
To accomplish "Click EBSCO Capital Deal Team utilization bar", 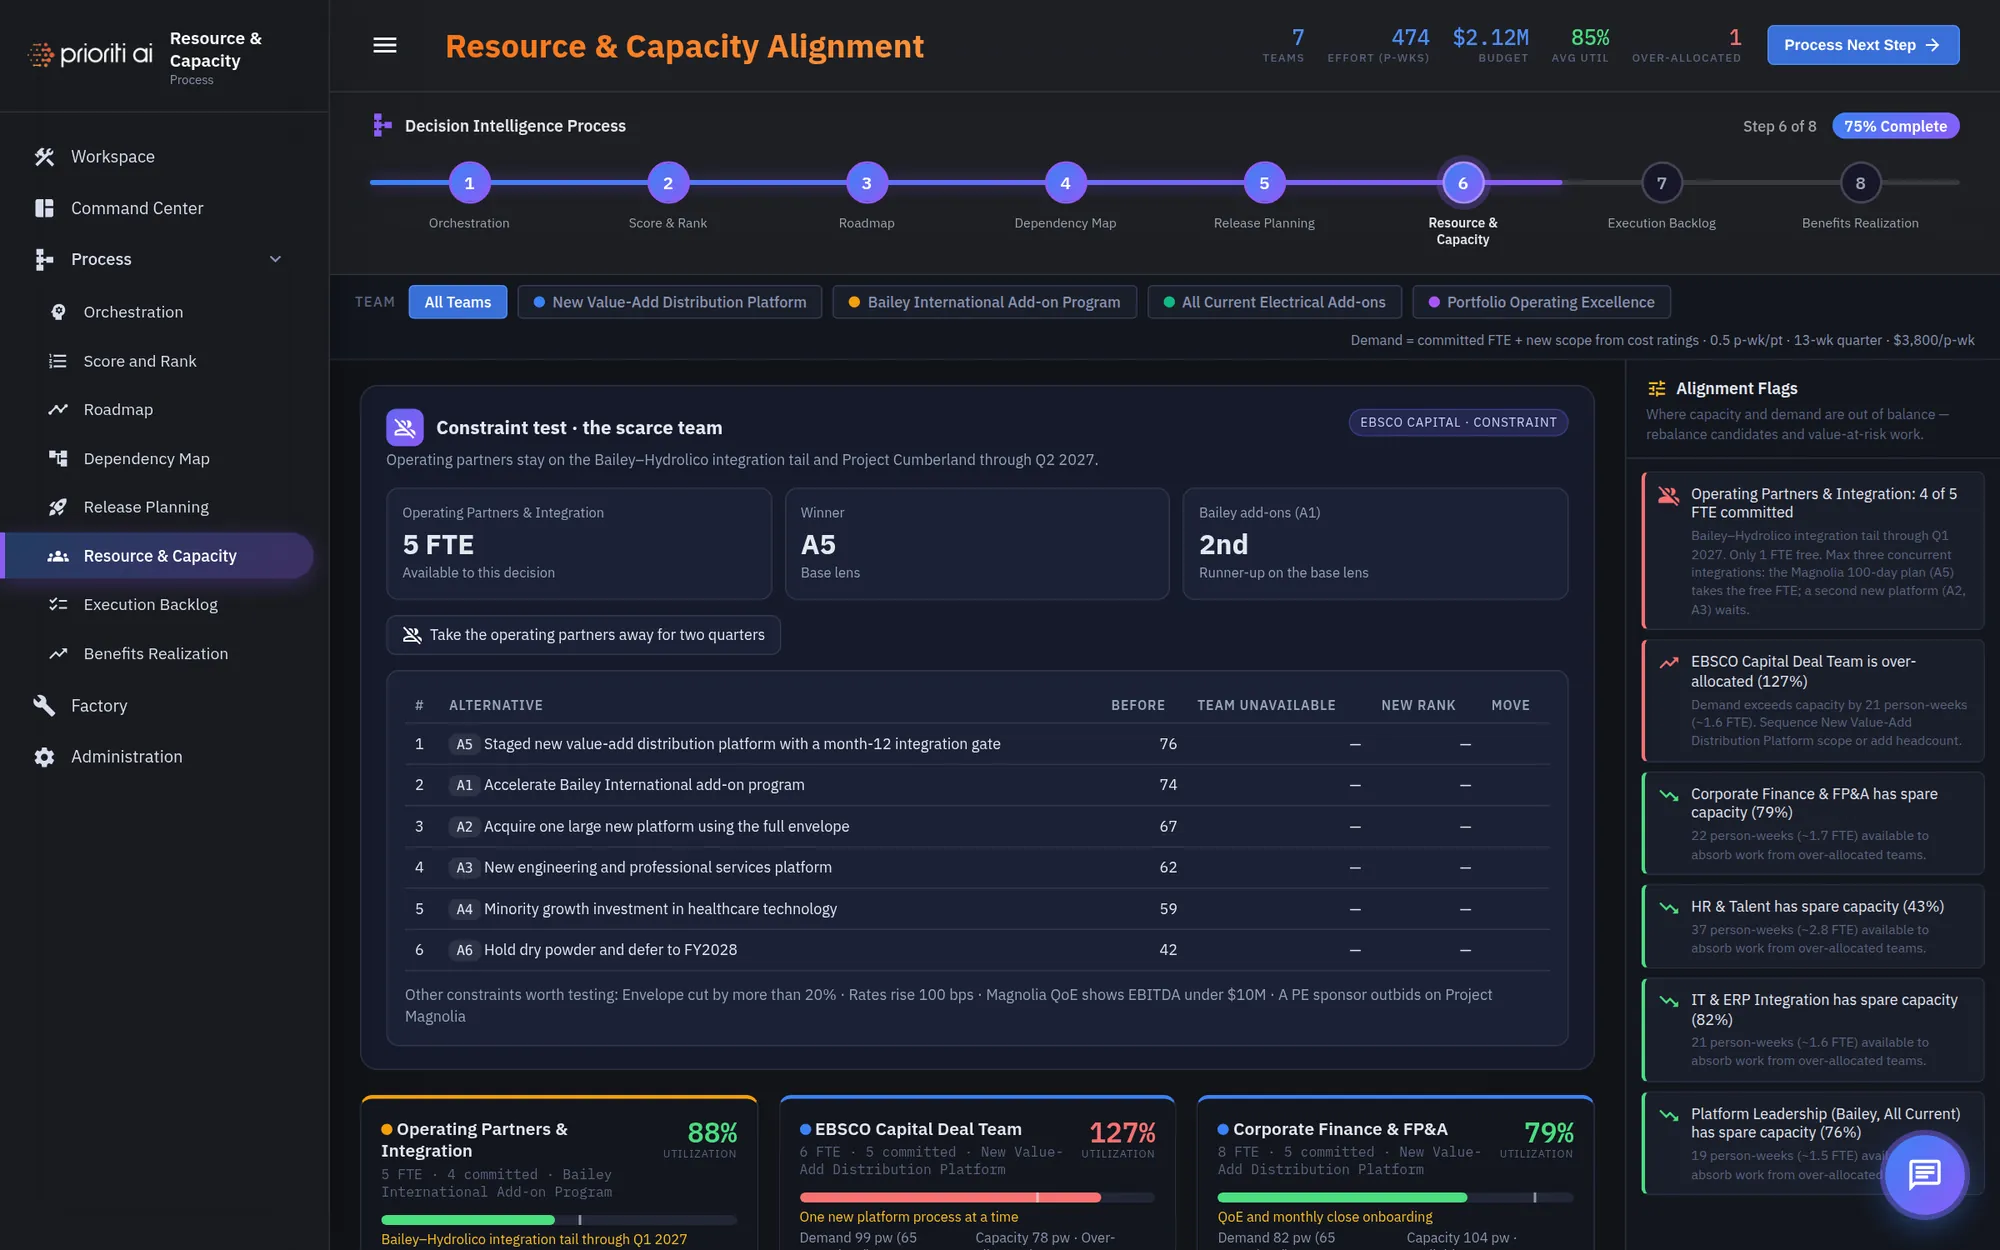I will (x=977, y=1197).
